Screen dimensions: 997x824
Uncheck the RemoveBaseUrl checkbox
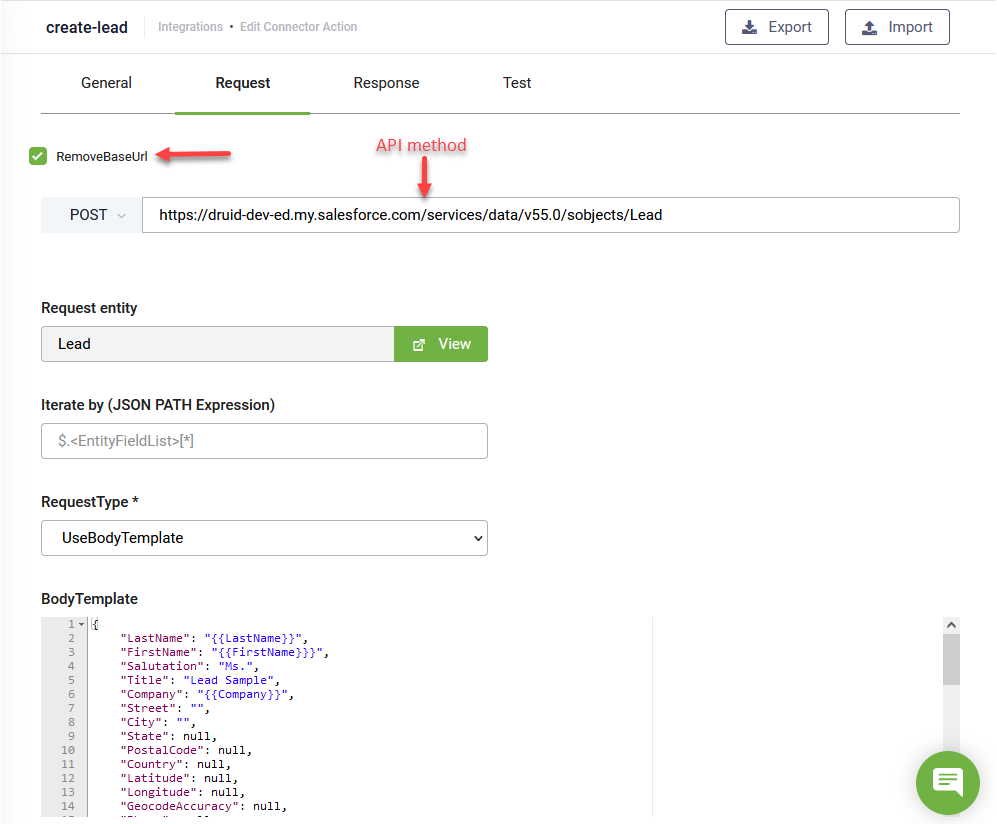(x=38, y=156)
